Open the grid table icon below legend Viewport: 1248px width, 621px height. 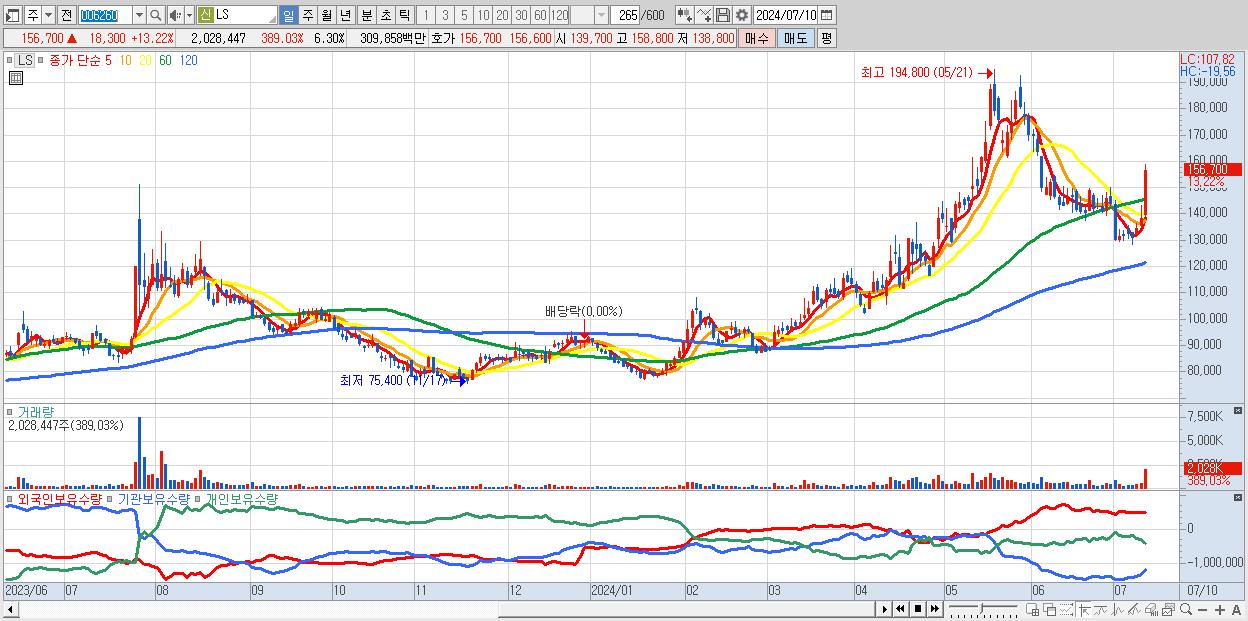coord(14,77)
